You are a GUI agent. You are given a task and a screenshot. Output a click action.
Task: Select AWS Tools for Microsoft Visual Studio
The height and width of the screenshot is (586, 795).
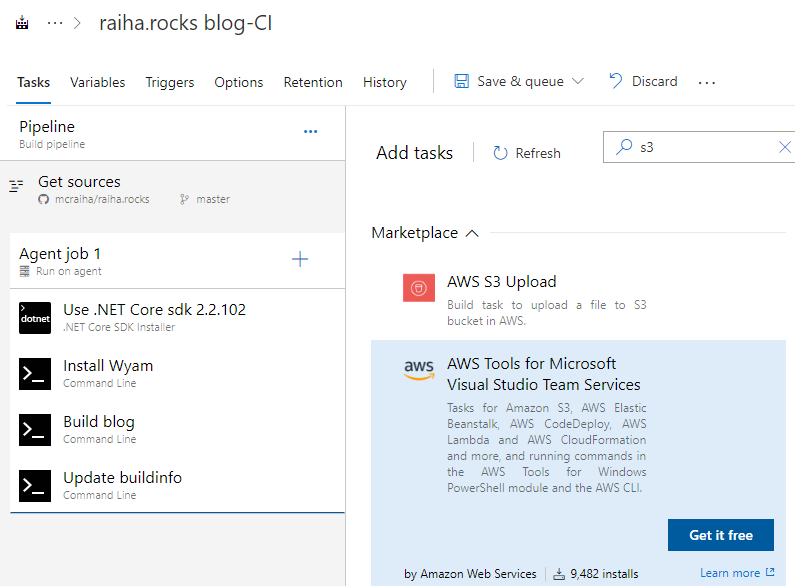[x=579, y=463]
